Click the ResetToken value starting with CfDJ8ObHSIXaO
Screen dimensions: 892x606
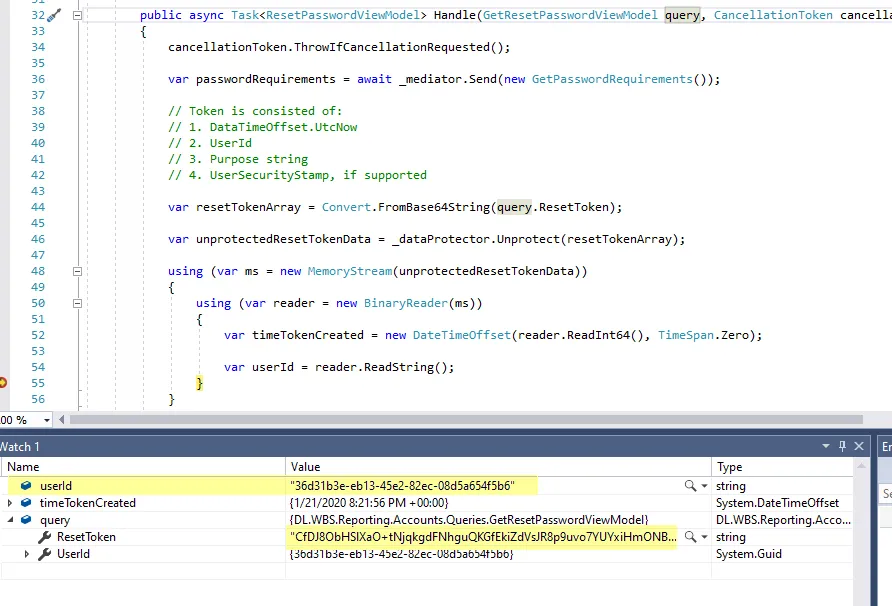pos(484,537)
